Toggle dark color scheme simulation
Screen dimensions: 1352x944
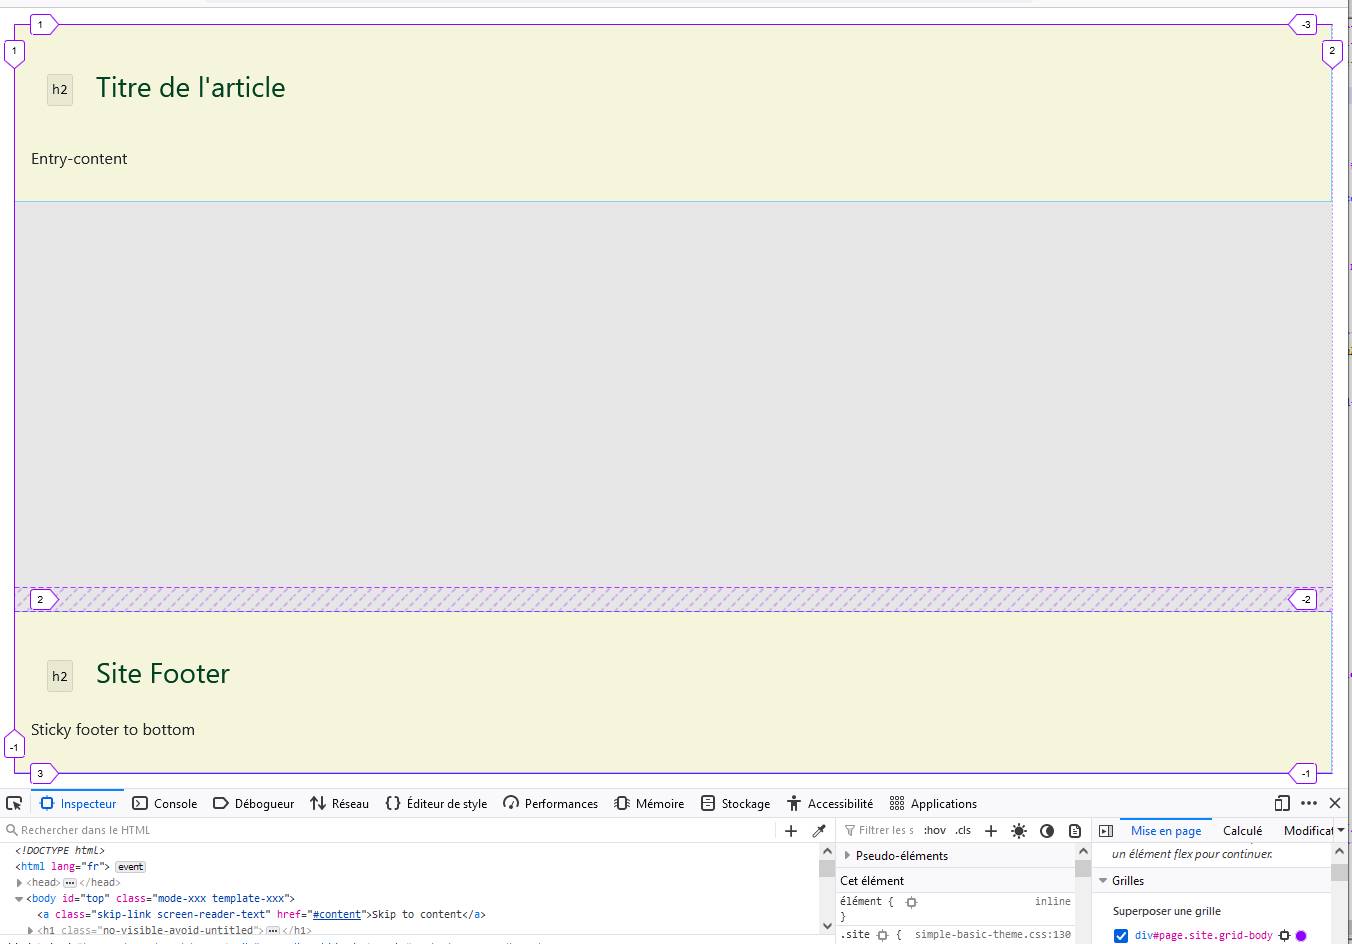click(x=1047, y=830)
